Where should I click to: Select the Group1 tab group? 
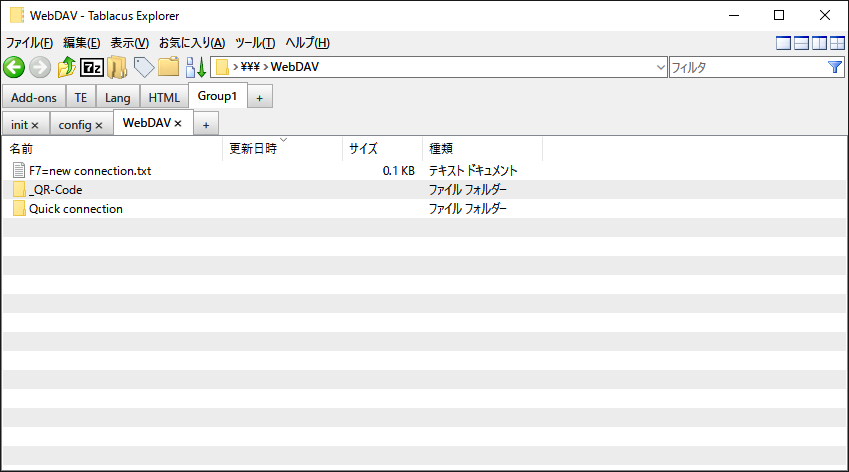coord(218,96)
